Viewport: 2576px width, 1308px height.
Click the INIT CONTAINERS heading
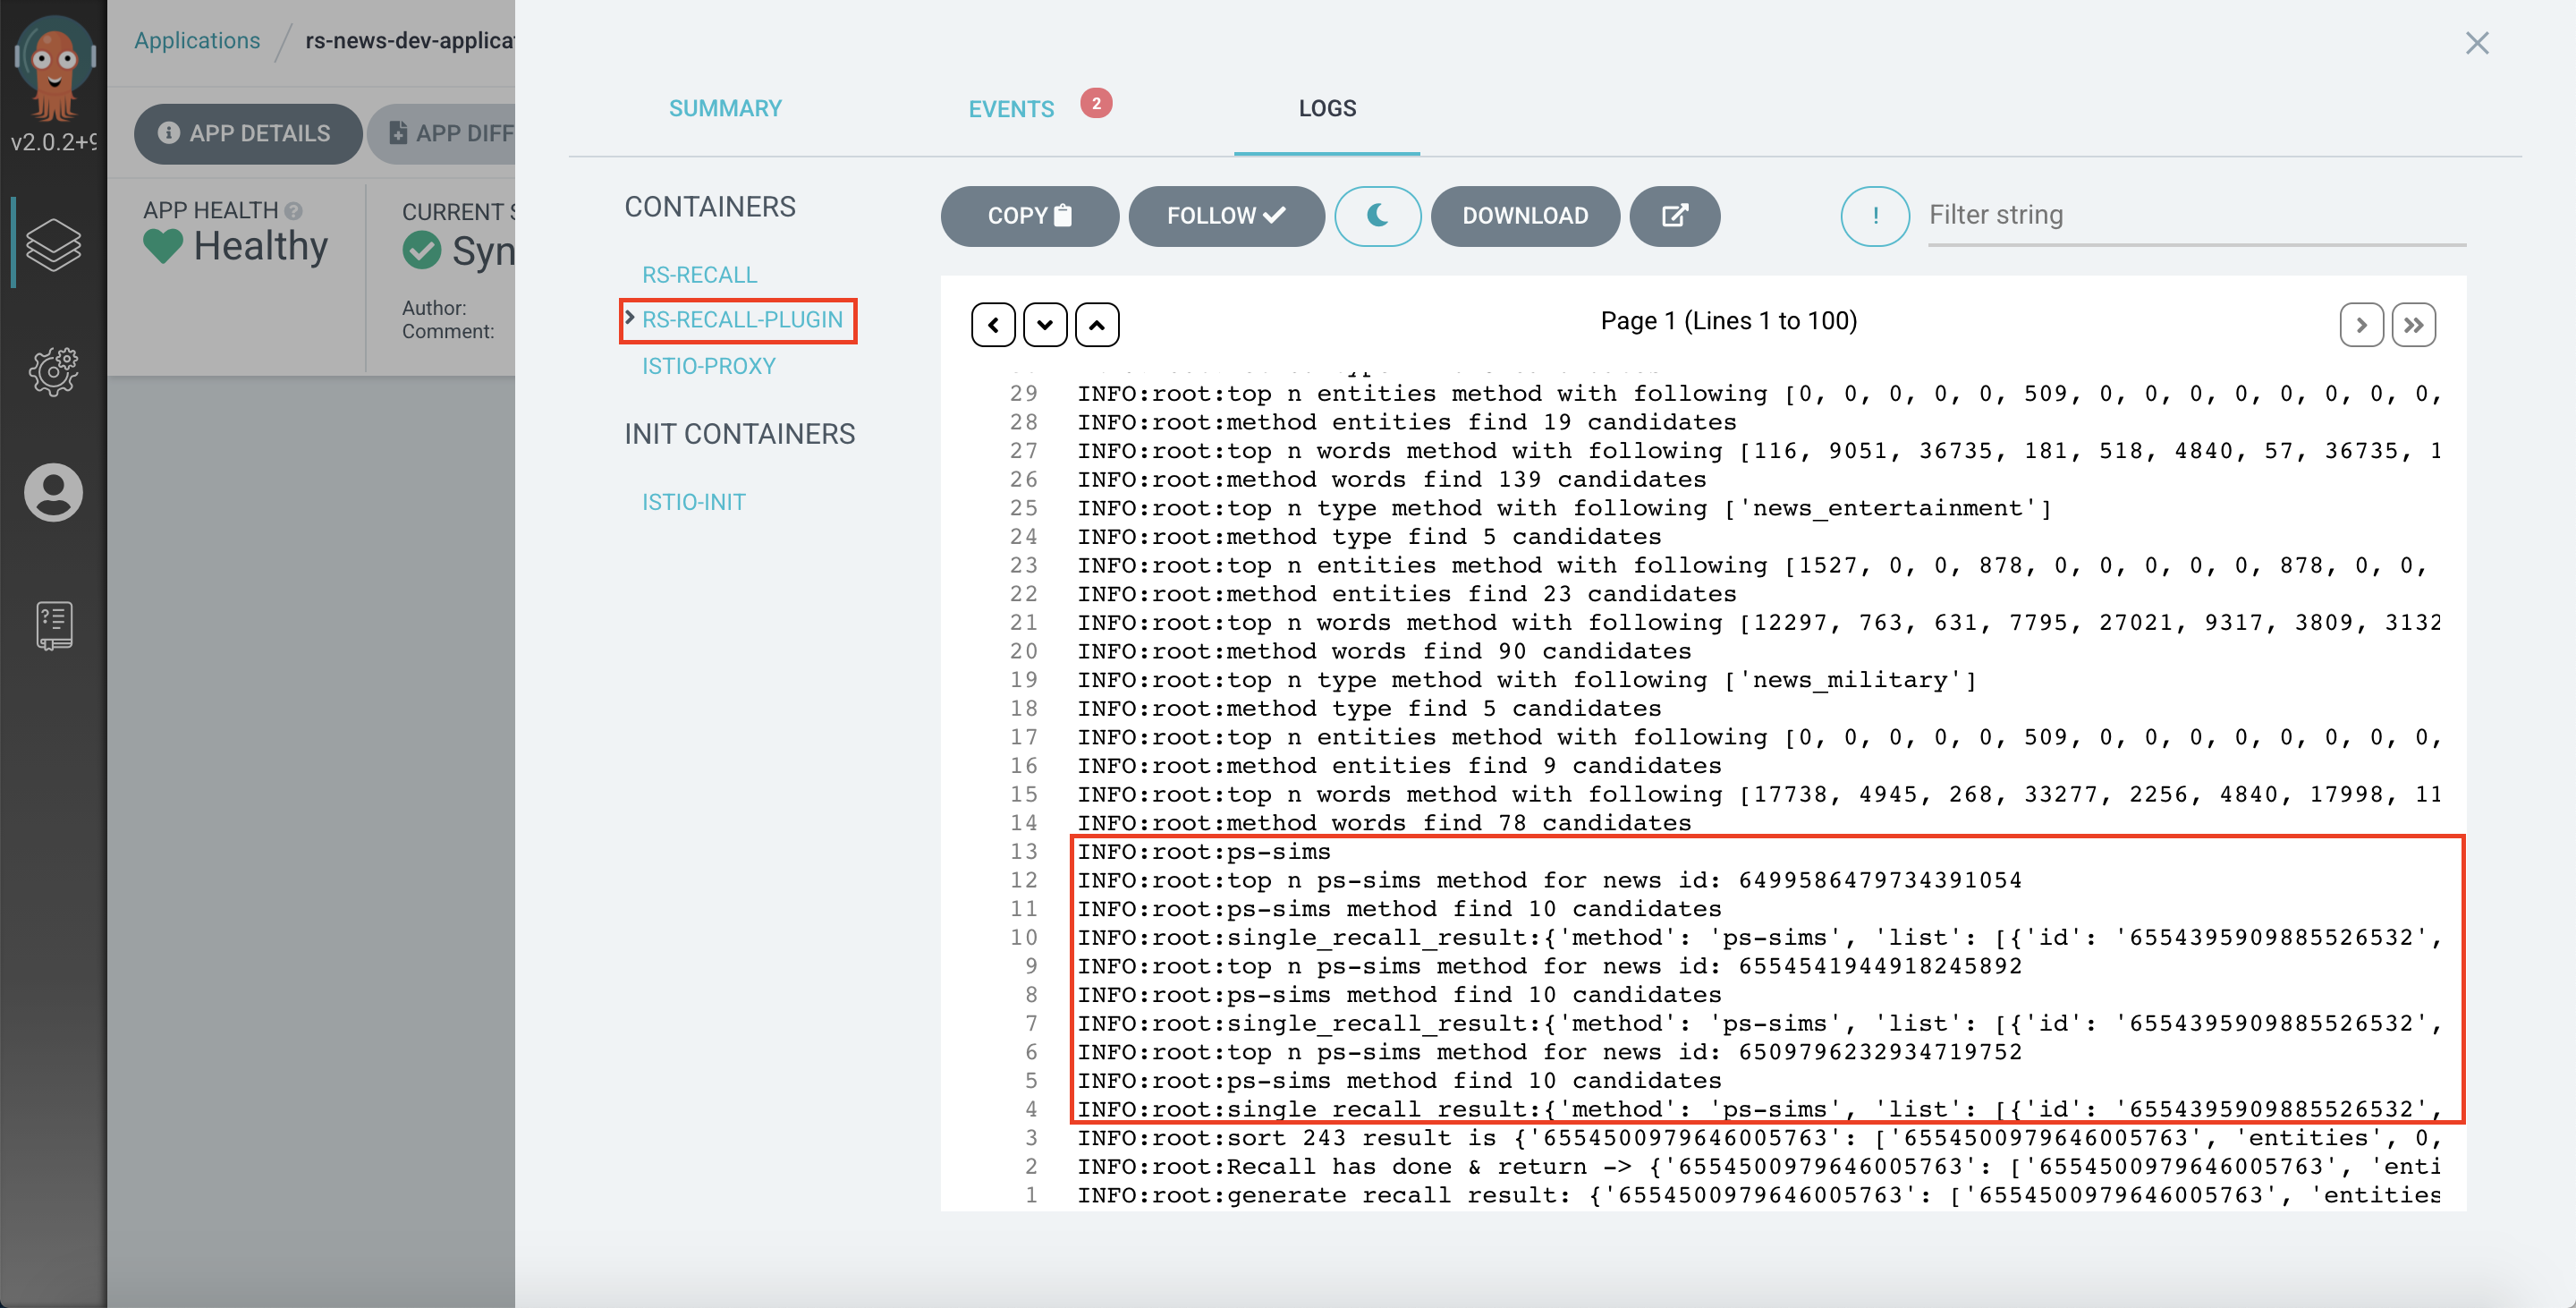click(739, 434)
